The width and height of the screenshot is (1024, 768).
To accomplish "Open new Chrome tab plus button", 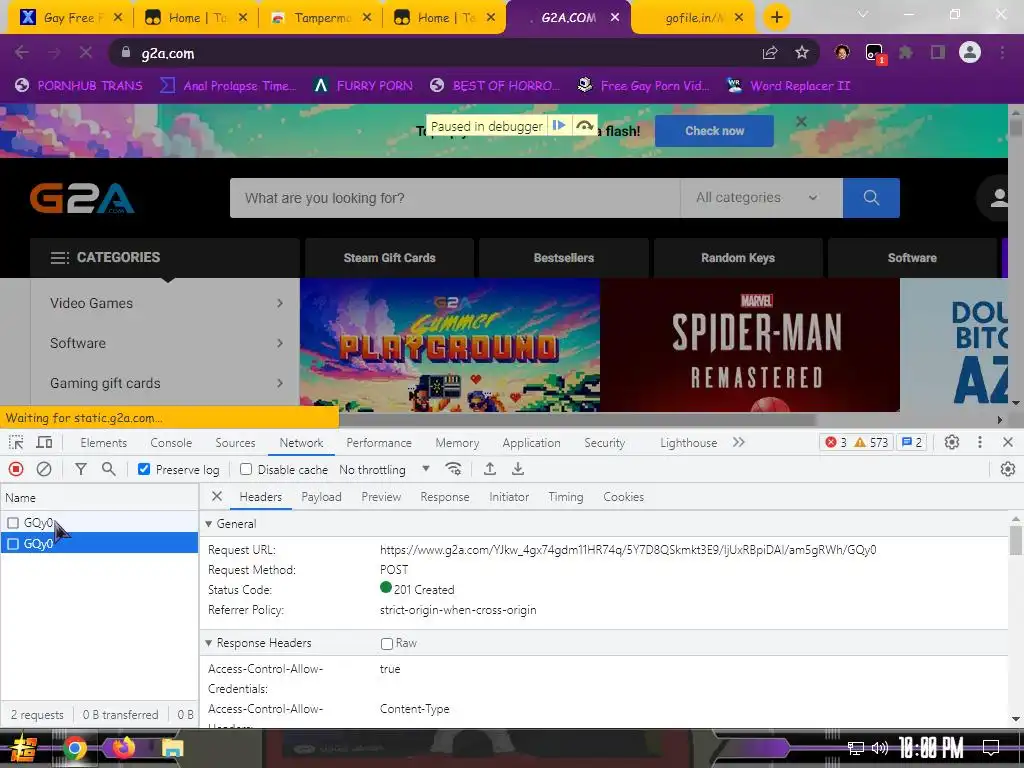I will click(x=776, y=17).
